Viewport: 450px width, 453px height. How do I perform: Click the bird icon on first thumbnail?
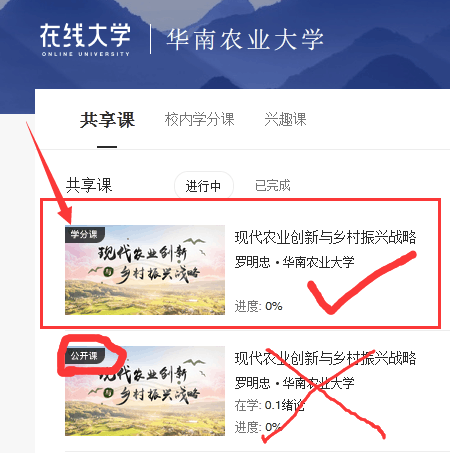tap(194, 241)
